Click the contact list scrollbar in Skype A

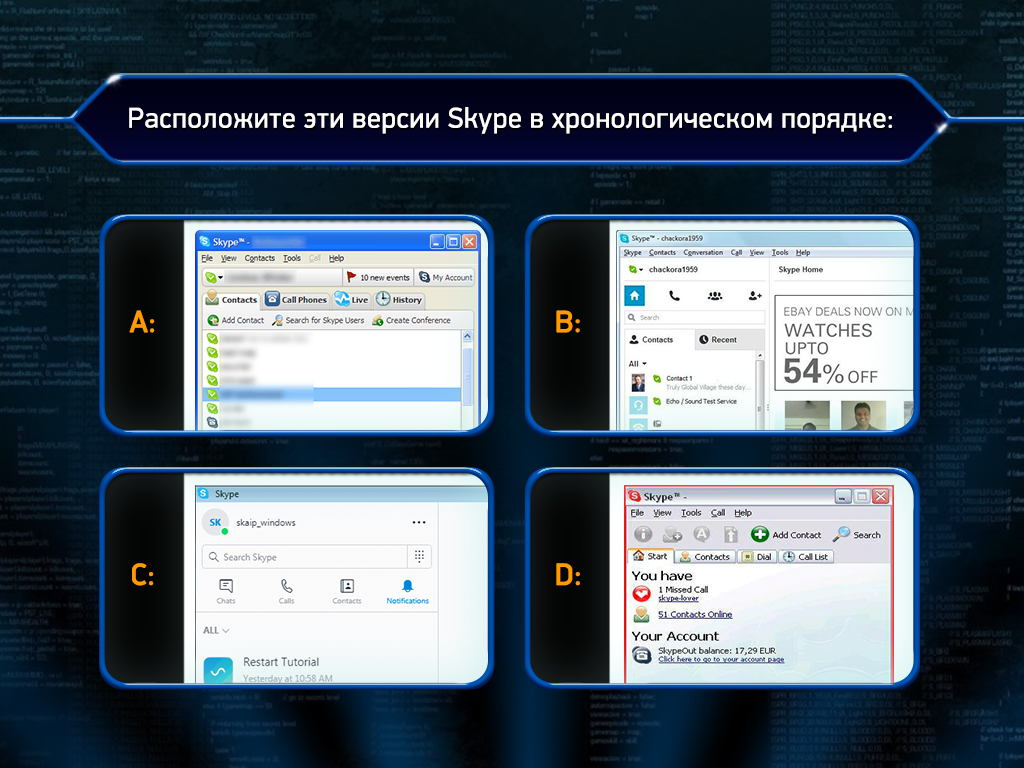[x=467, y=380]
